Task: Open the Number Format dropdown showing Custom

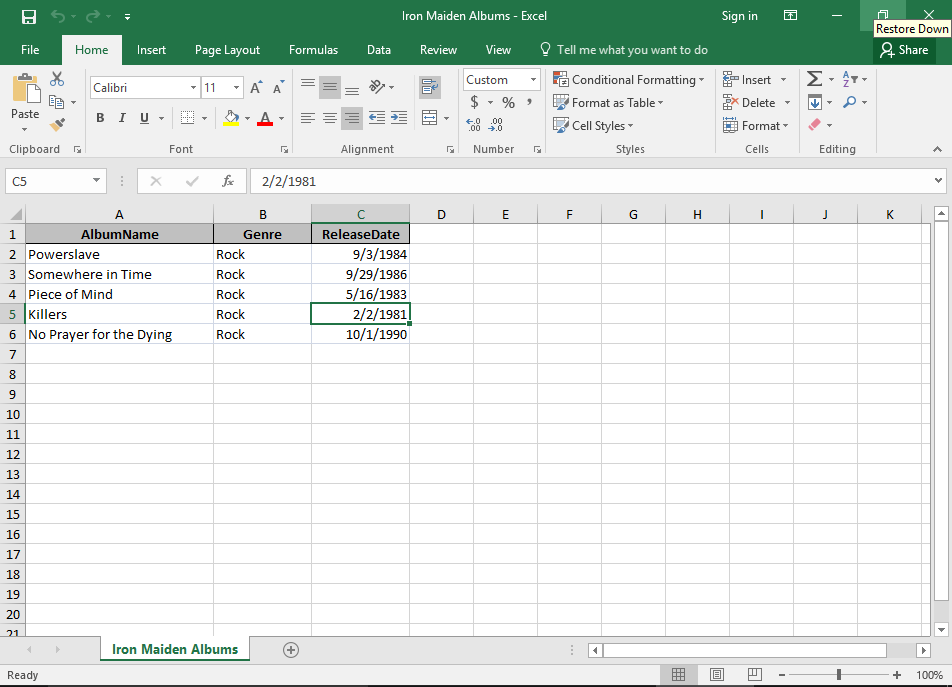Action: click(x=502, y=80)
